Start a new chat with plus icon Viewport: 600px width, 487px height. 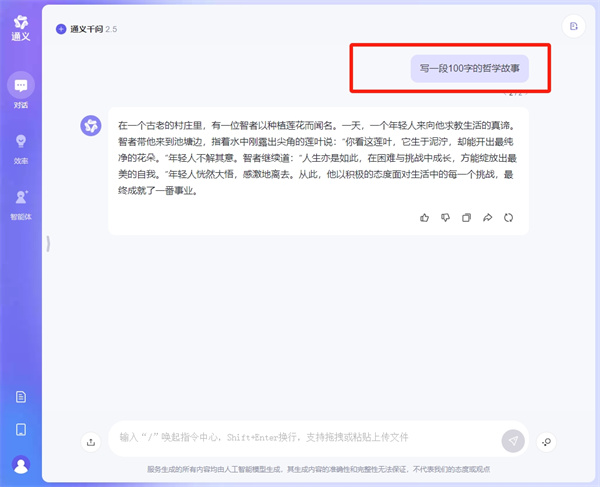[61, 29]
